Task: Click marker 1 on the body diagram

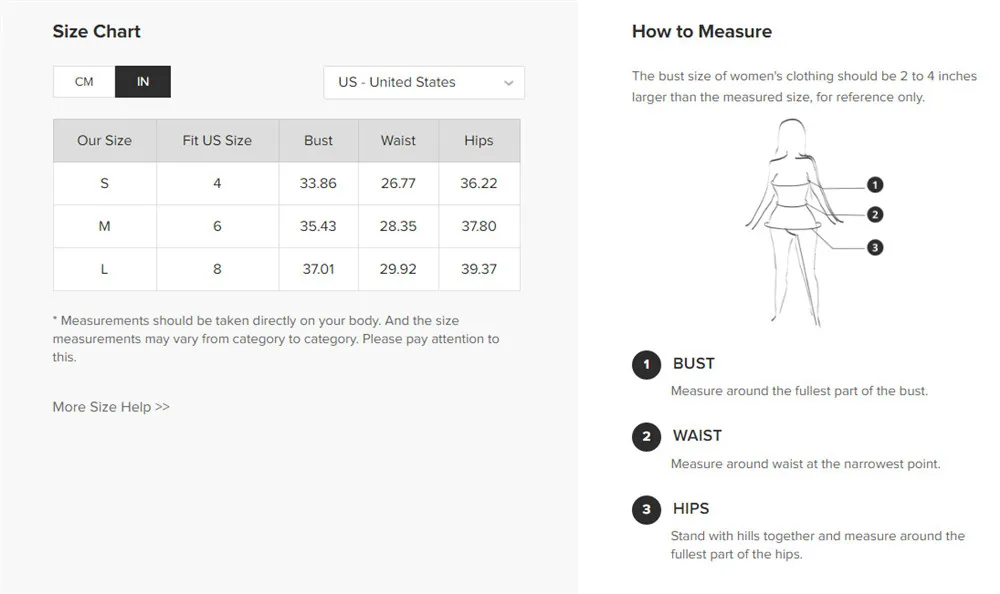Action: (x=875, y=185)
